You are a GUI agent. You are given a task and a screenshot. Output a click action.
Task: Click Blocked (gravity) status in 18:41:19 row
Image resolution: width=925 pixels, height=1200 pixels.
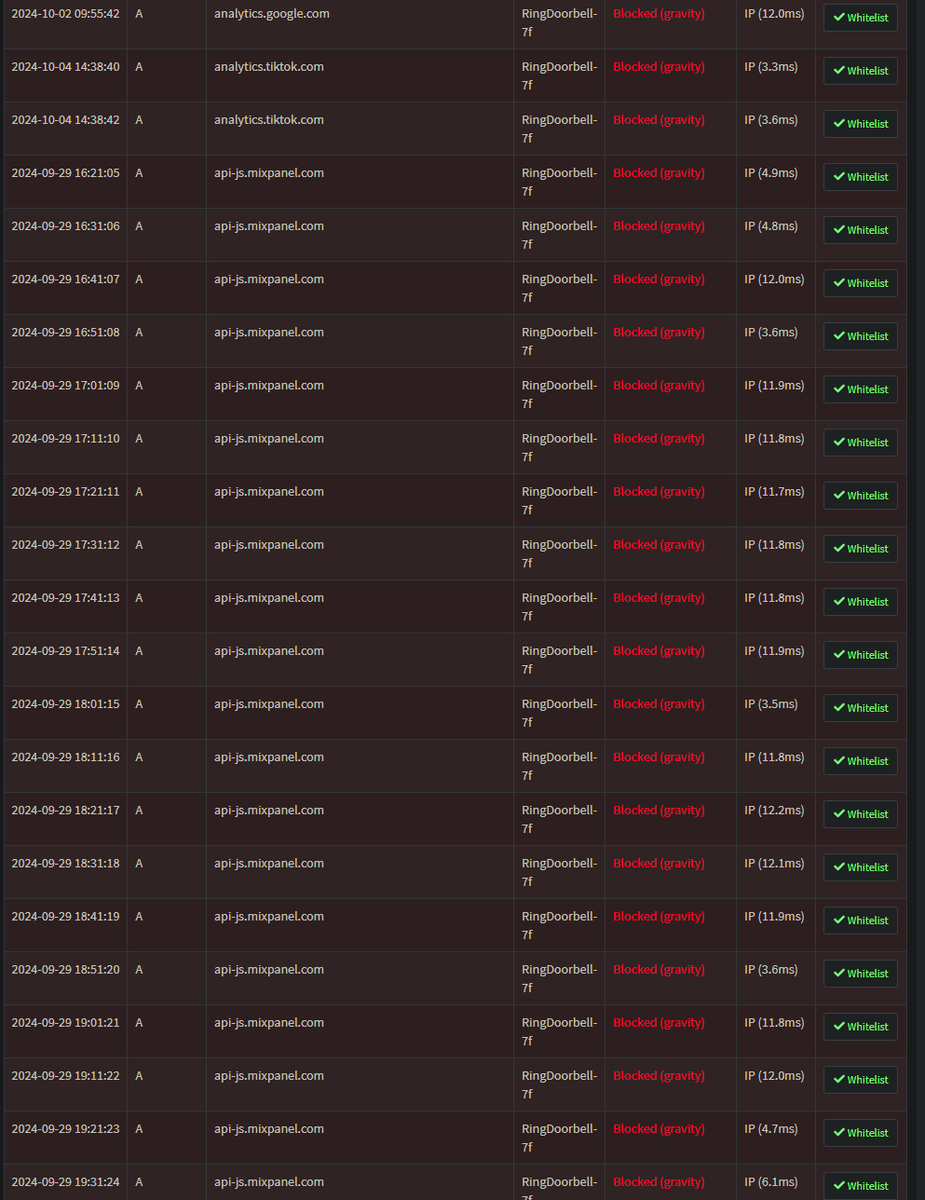click(x=659, y=916)
